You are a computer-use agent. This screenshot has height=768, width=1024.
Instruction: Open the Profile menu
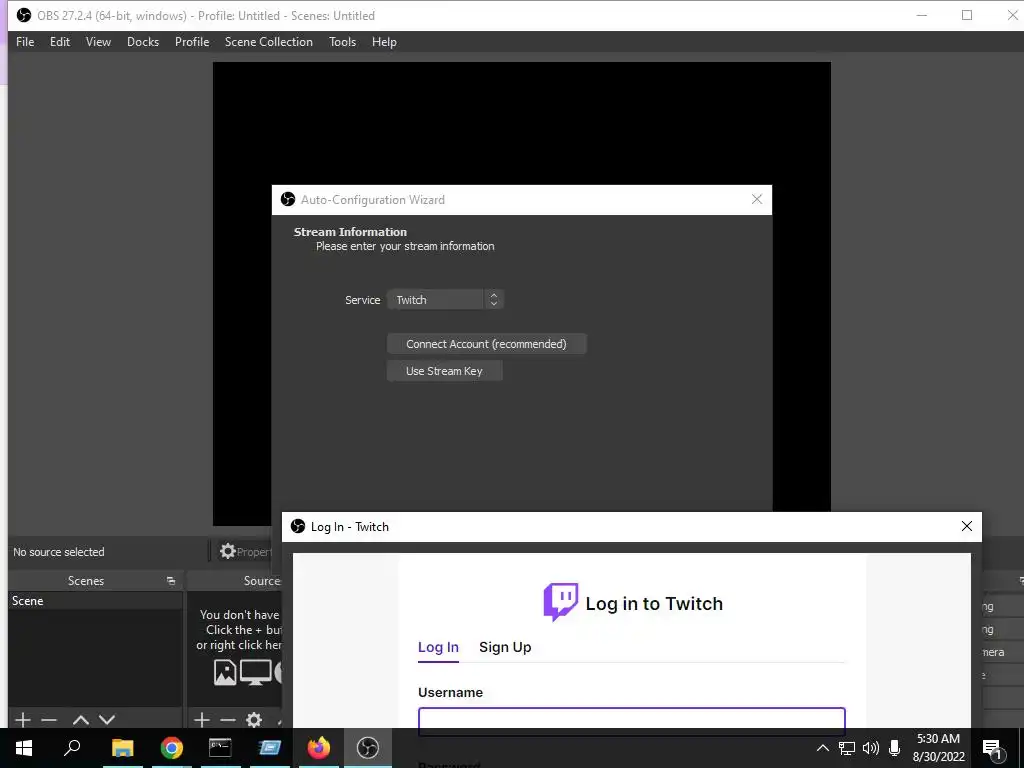coord(192,42)
